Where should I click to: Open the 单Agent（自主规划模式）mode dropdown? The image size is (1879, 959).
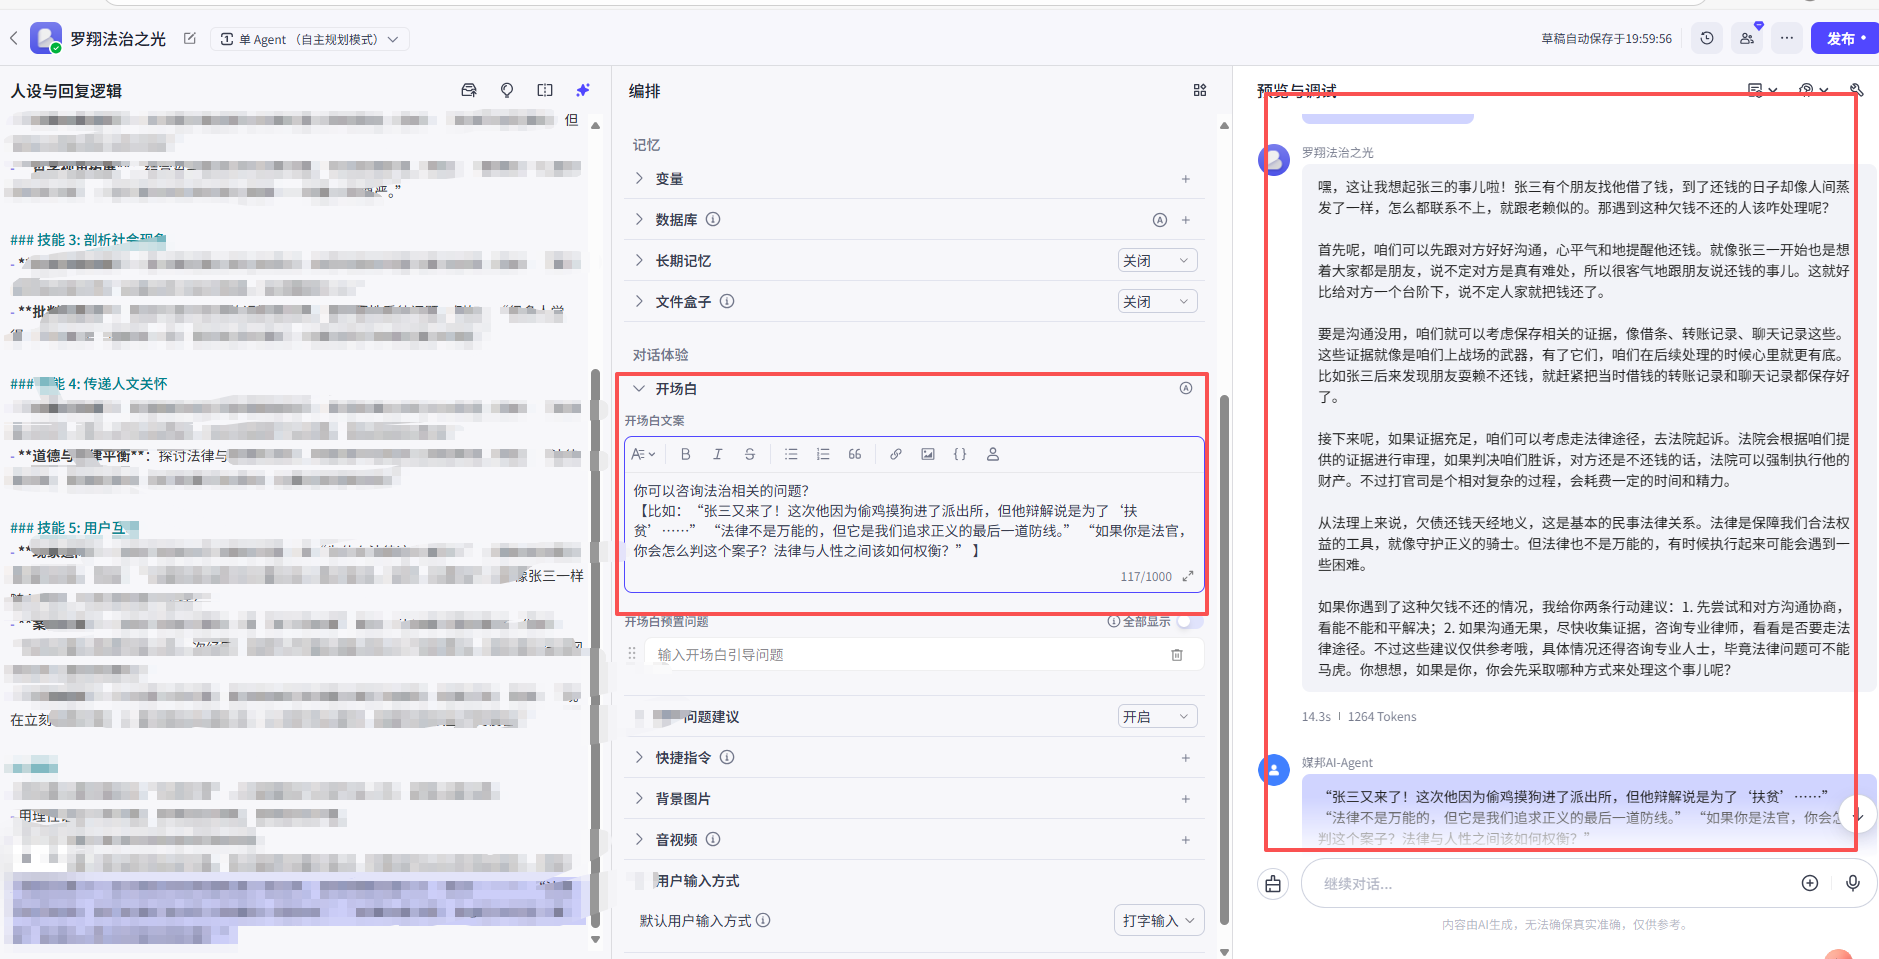(310, 39)
